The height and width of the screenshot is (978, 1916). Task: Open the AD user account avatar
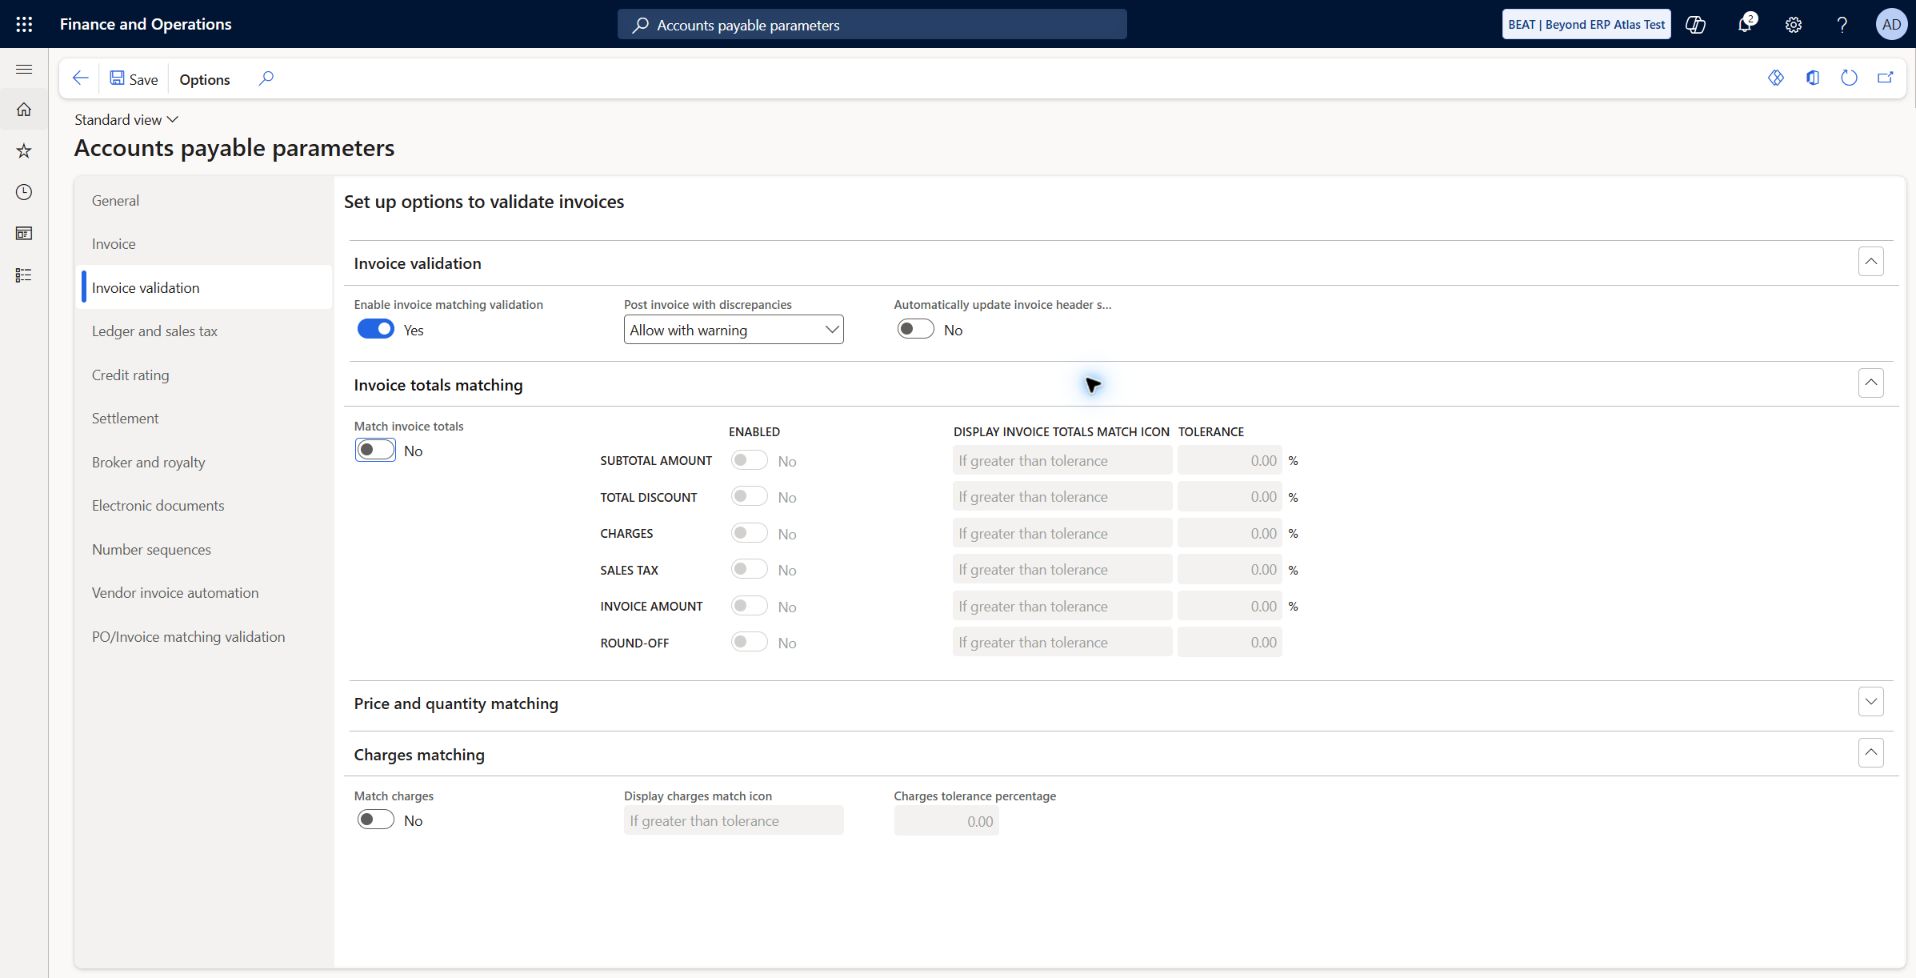pos(1891,24)
